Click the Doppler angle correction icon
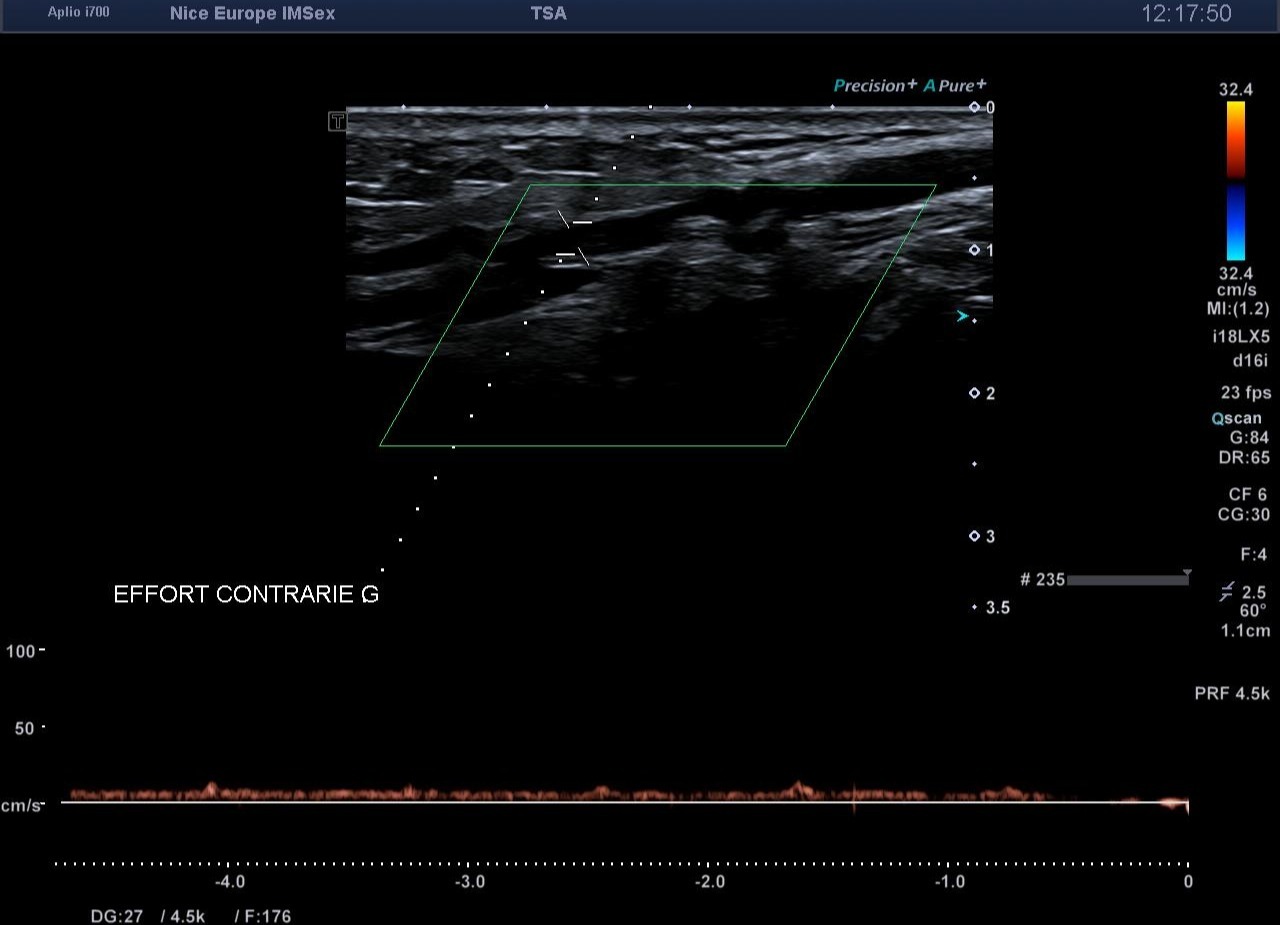The height and width of the screenshot is (925, 1280). [1226, 593]
